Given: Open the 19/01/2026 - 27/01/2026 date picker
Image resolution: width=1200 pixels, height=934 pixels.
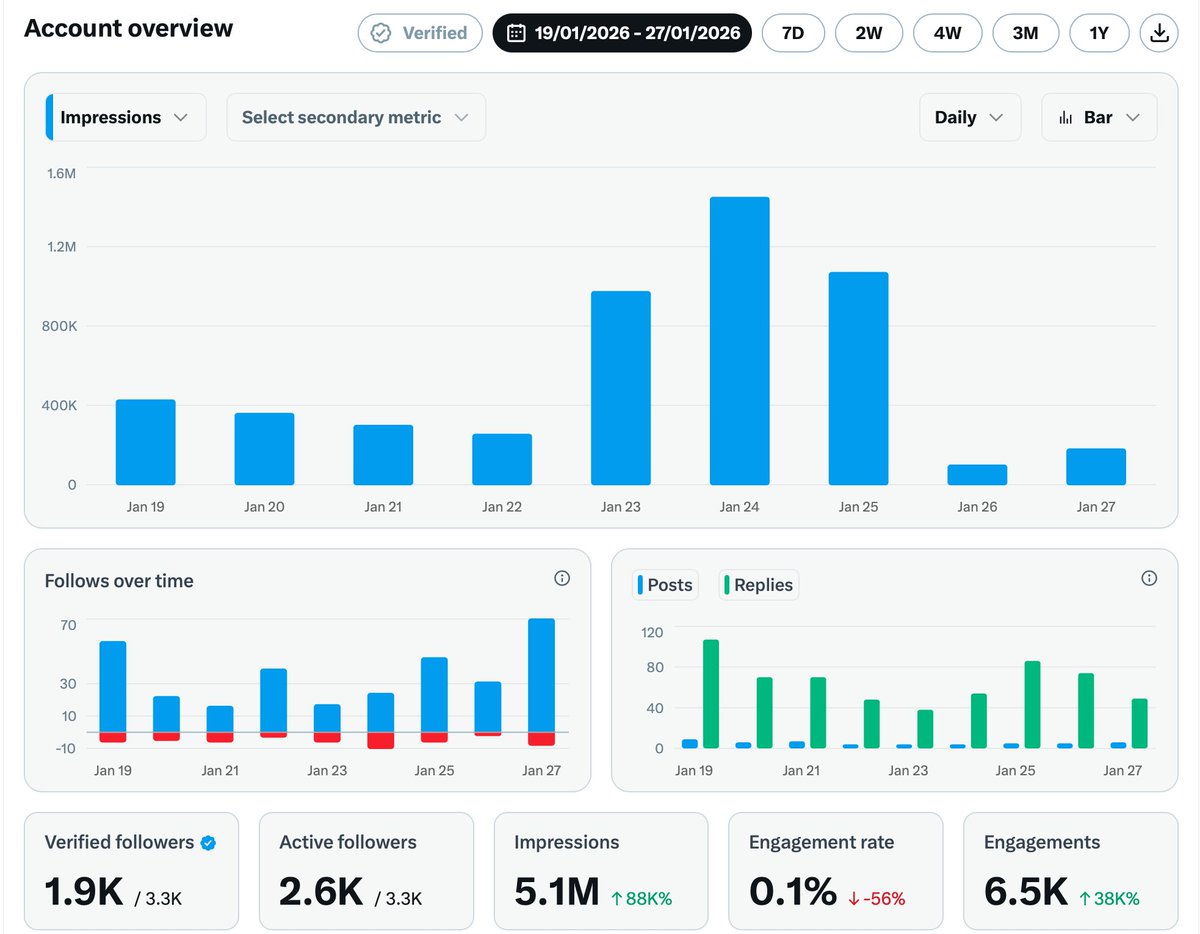Looking at the screenshot, I should pos(622,33).
